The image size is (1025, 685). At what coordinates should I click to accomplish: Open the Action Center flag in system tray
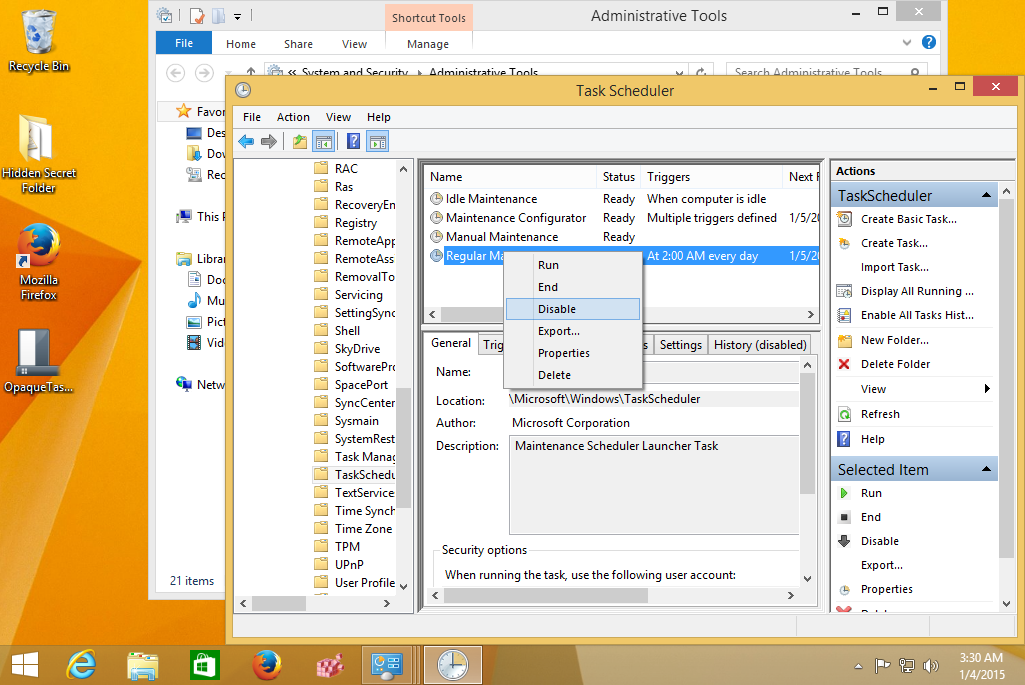tap(882, 665)
